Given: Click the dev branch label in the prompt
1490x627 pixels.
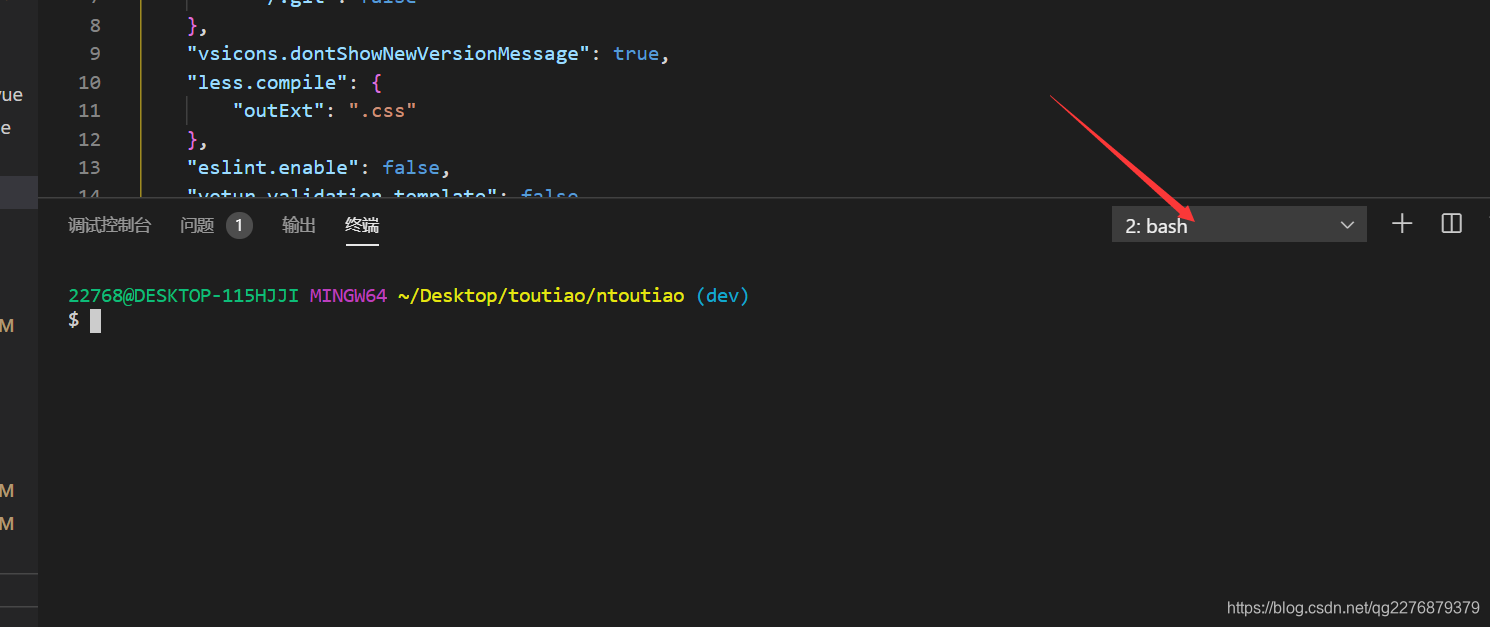Looking at the screenshot, I should click(722, 295).
